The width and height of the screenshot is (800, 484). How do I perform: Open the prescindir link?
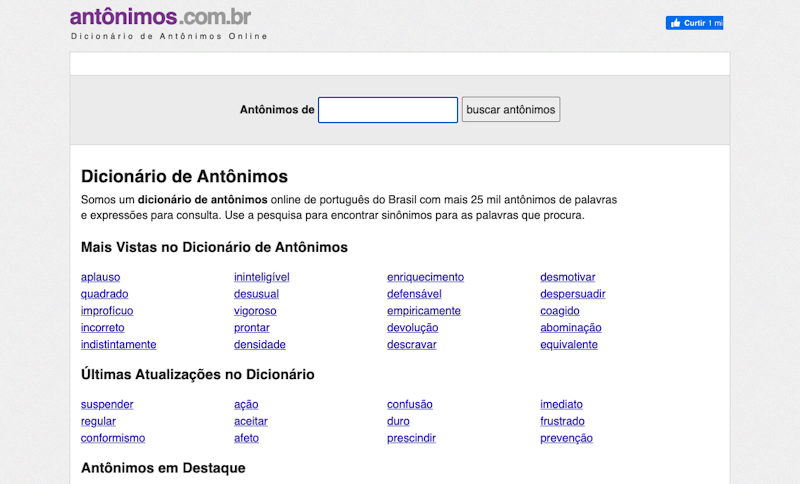(x=412, y=438)
